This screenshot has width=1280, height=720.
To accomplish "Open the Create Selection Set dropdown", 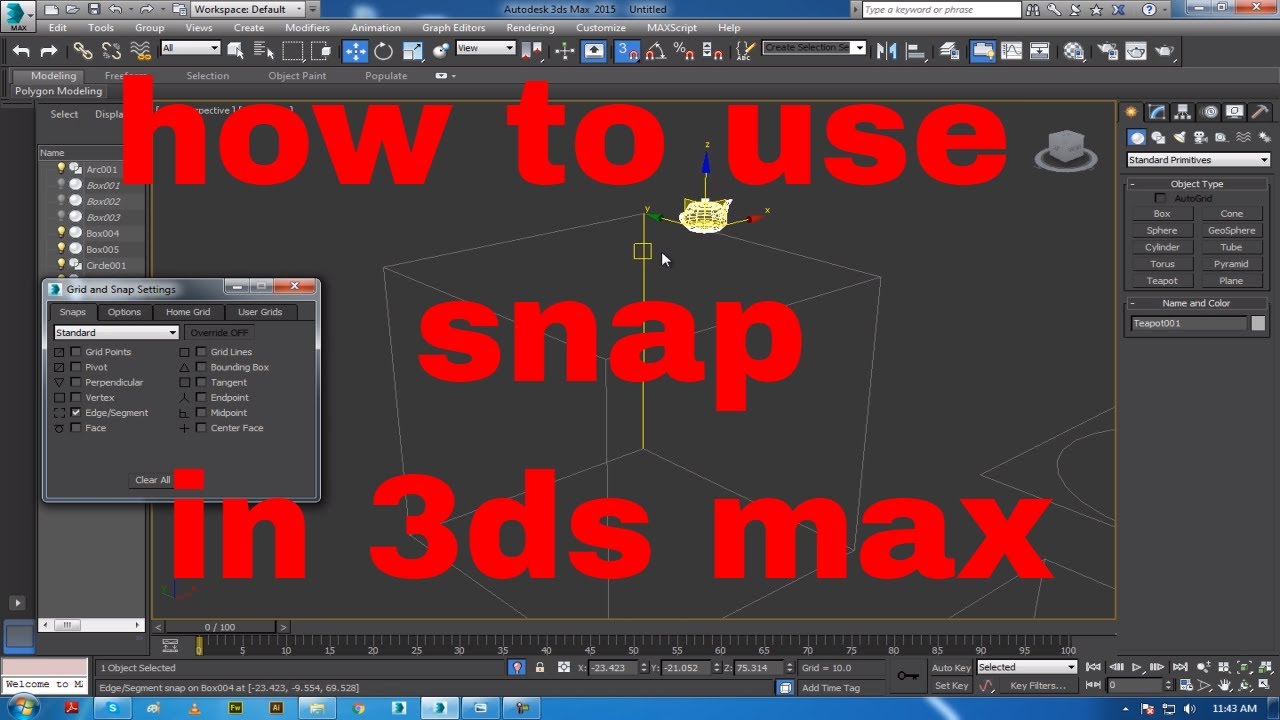I will 814,48.
